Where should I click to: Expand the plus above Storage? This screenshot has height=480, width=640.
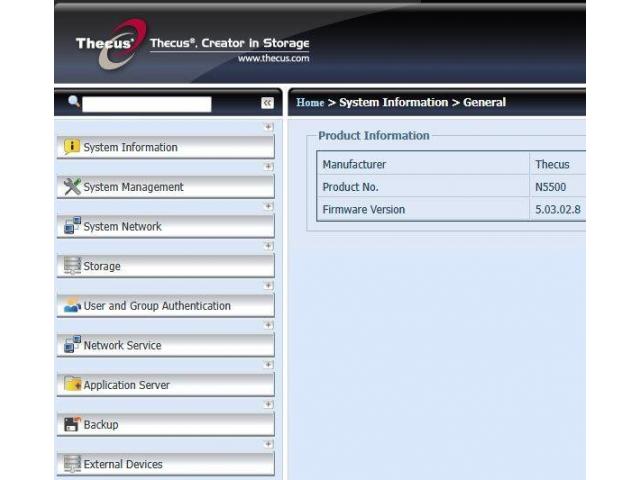coord(268,246)
